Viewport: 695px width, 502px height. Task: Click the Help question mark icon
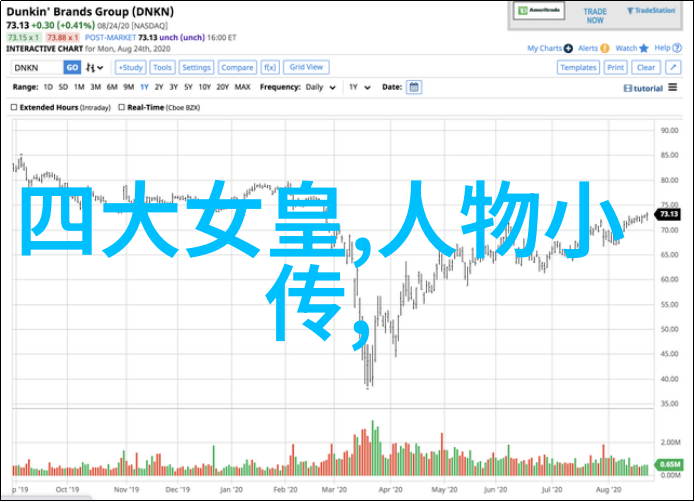[x=677, y=48]
